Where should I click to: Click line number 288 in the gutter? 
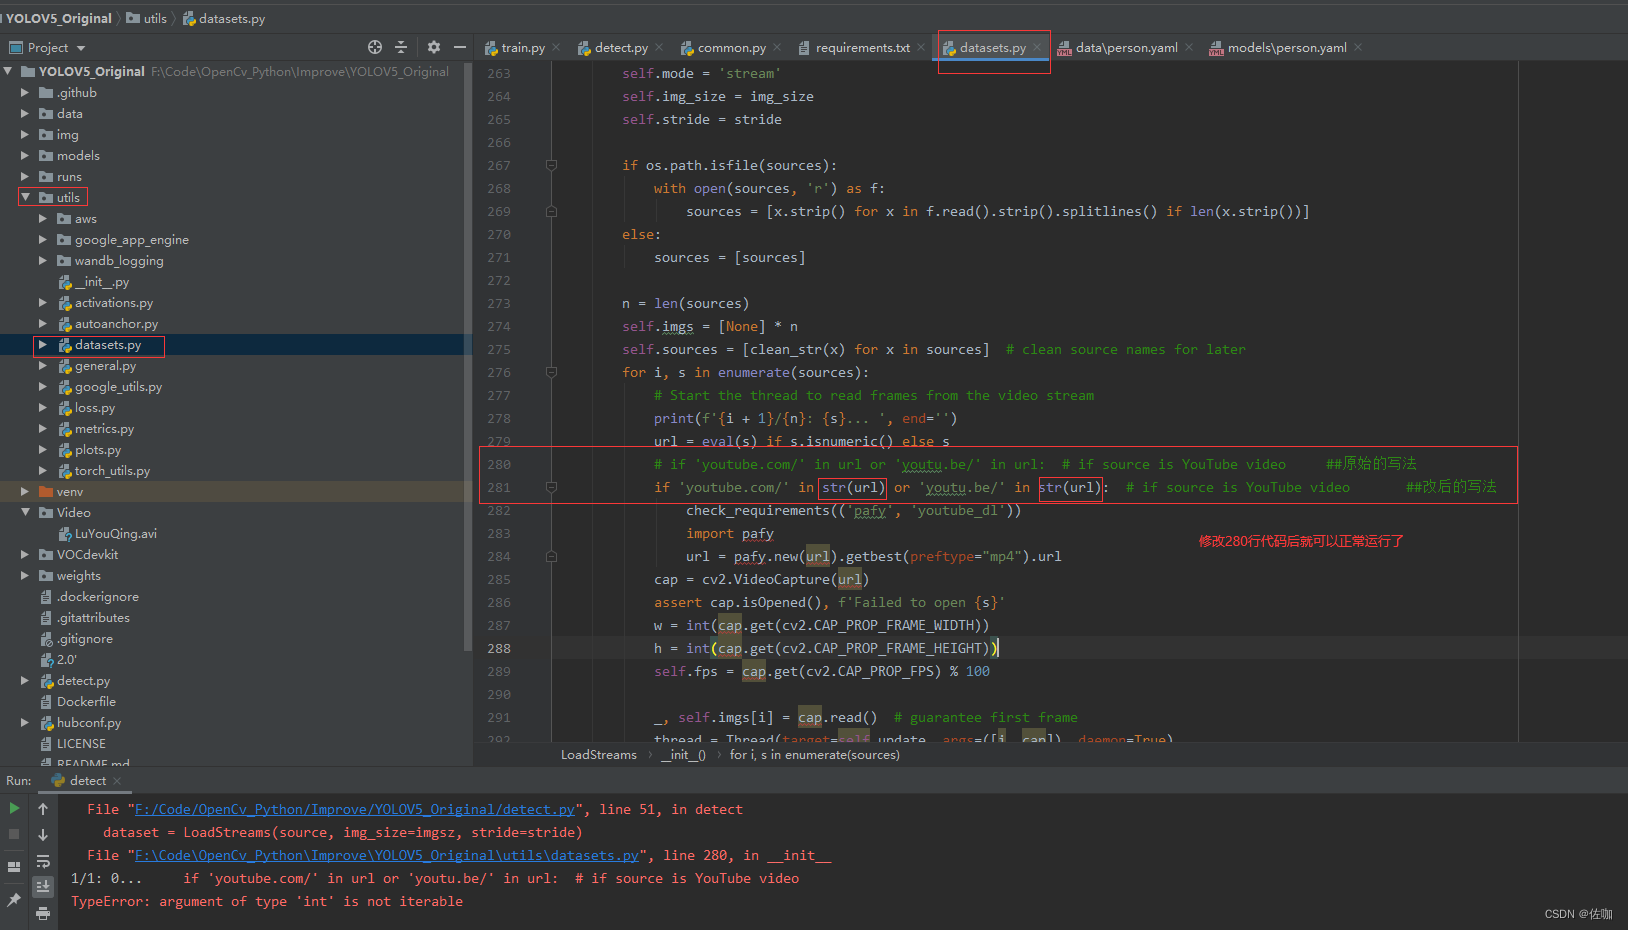click(499, 648)
